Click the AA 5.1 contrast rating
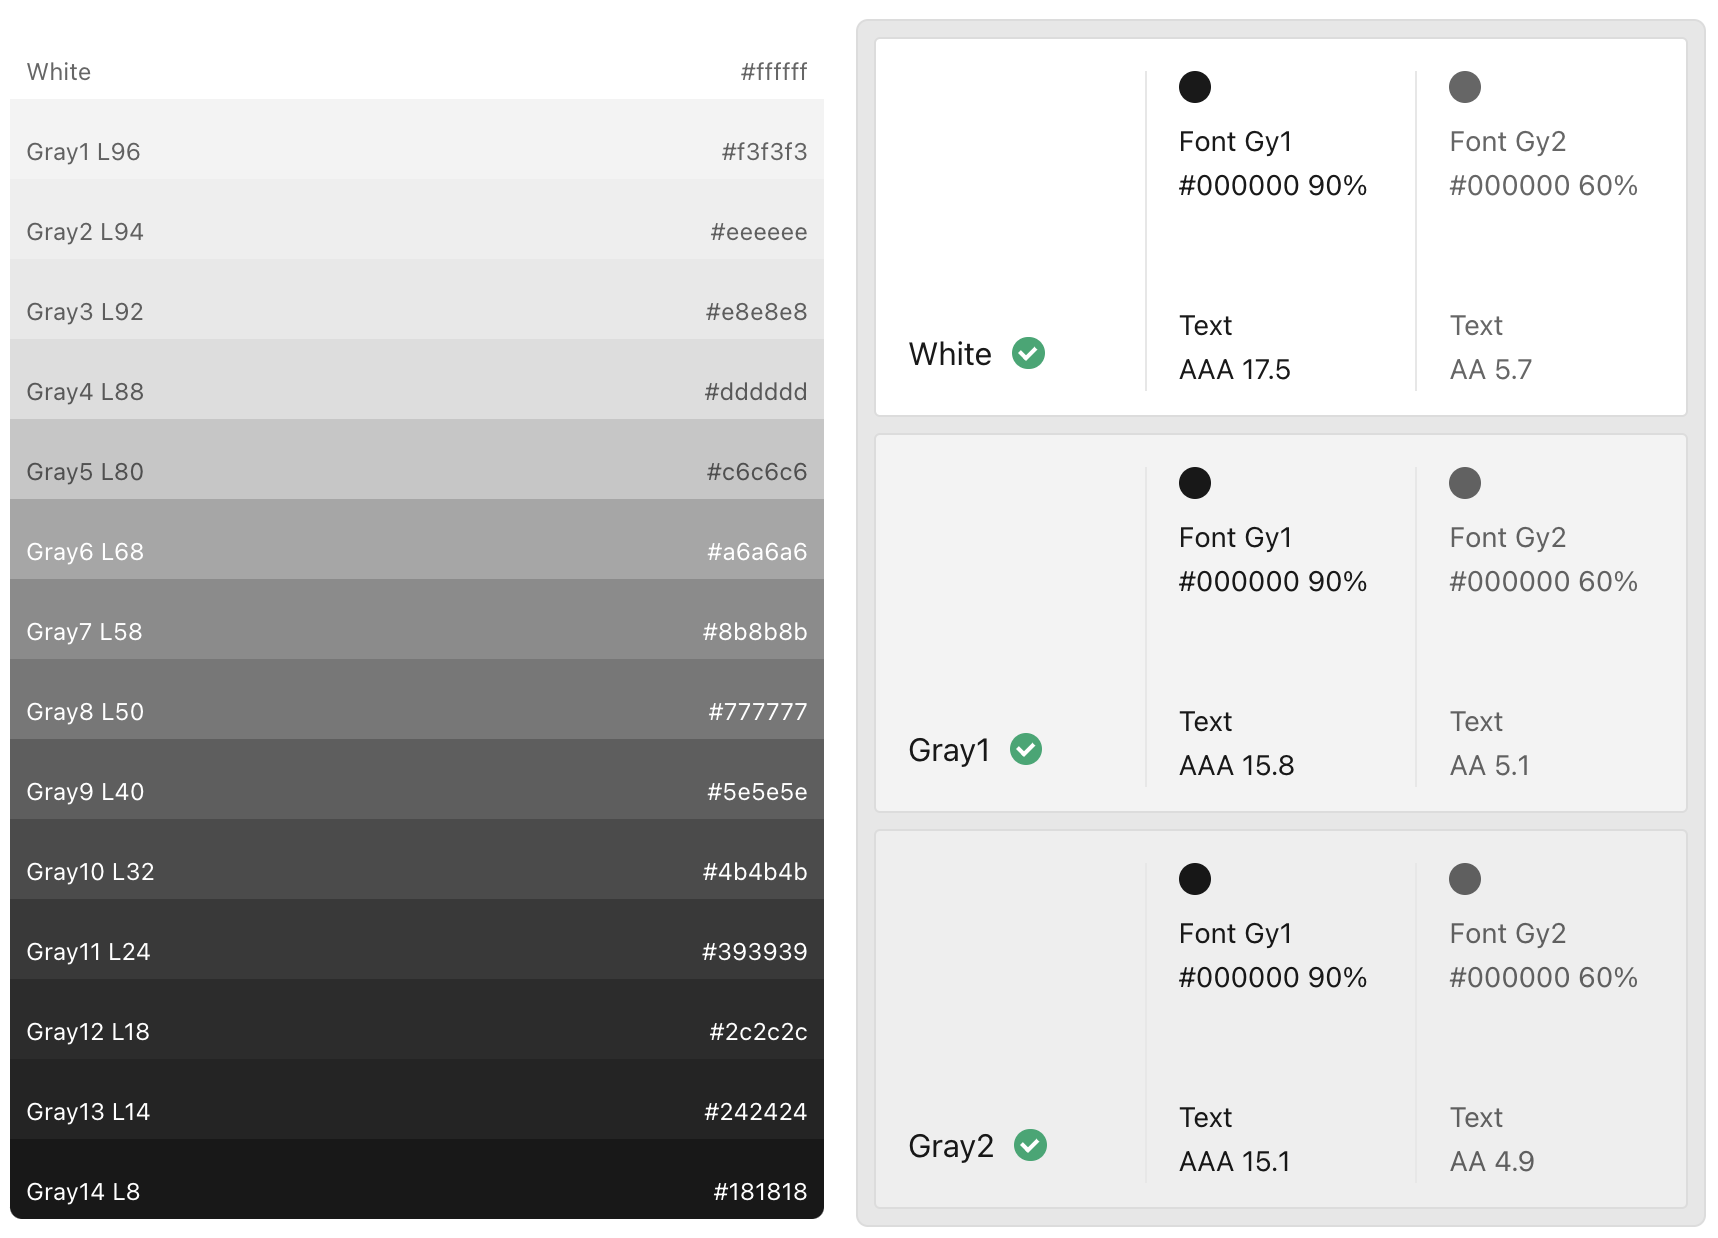 pyautogui.click(x=1490, y=766)
